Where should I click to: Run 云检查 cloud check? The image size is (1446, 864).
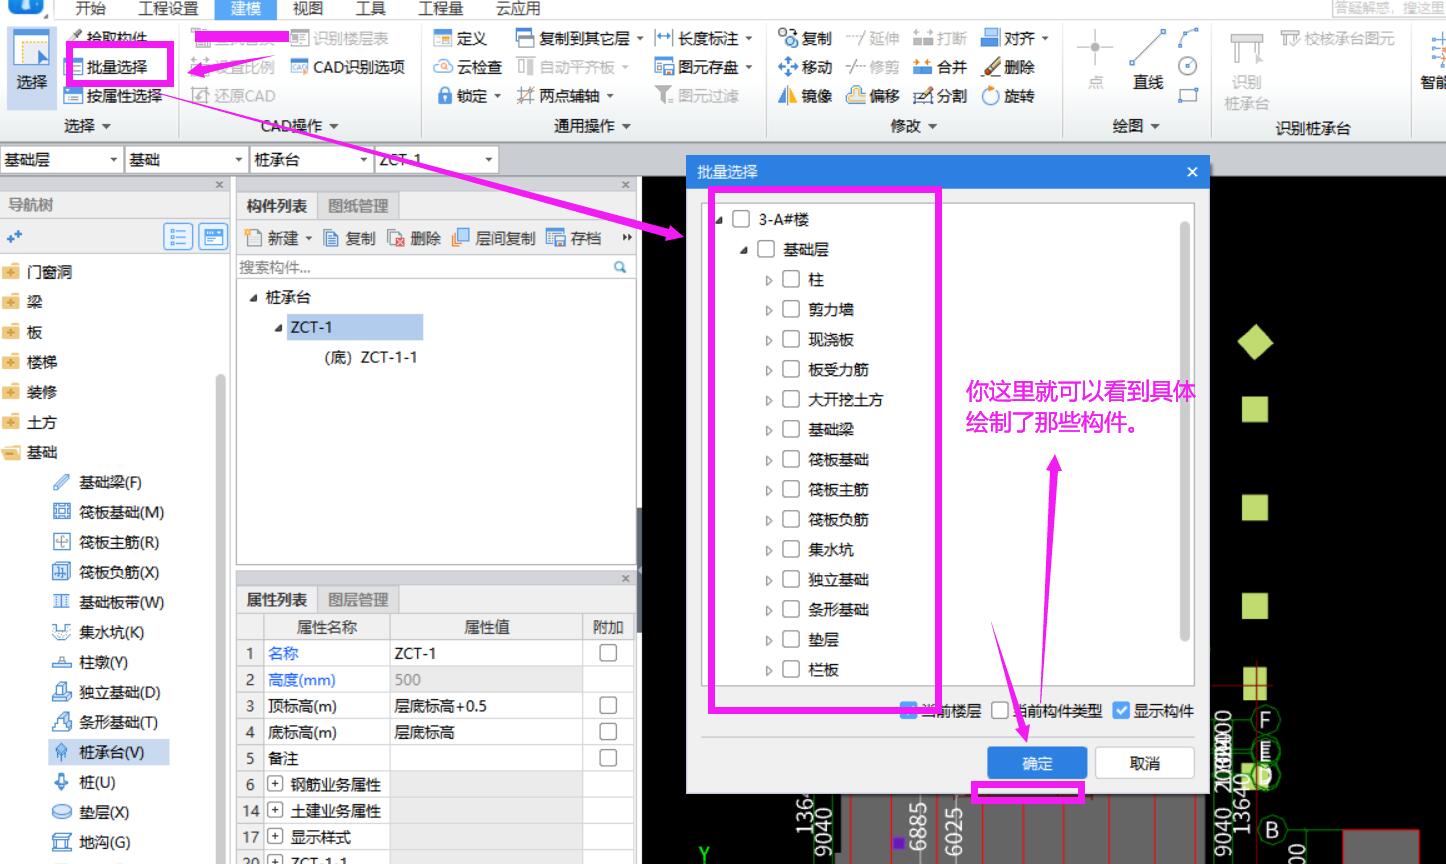click(x=467, y=67)
